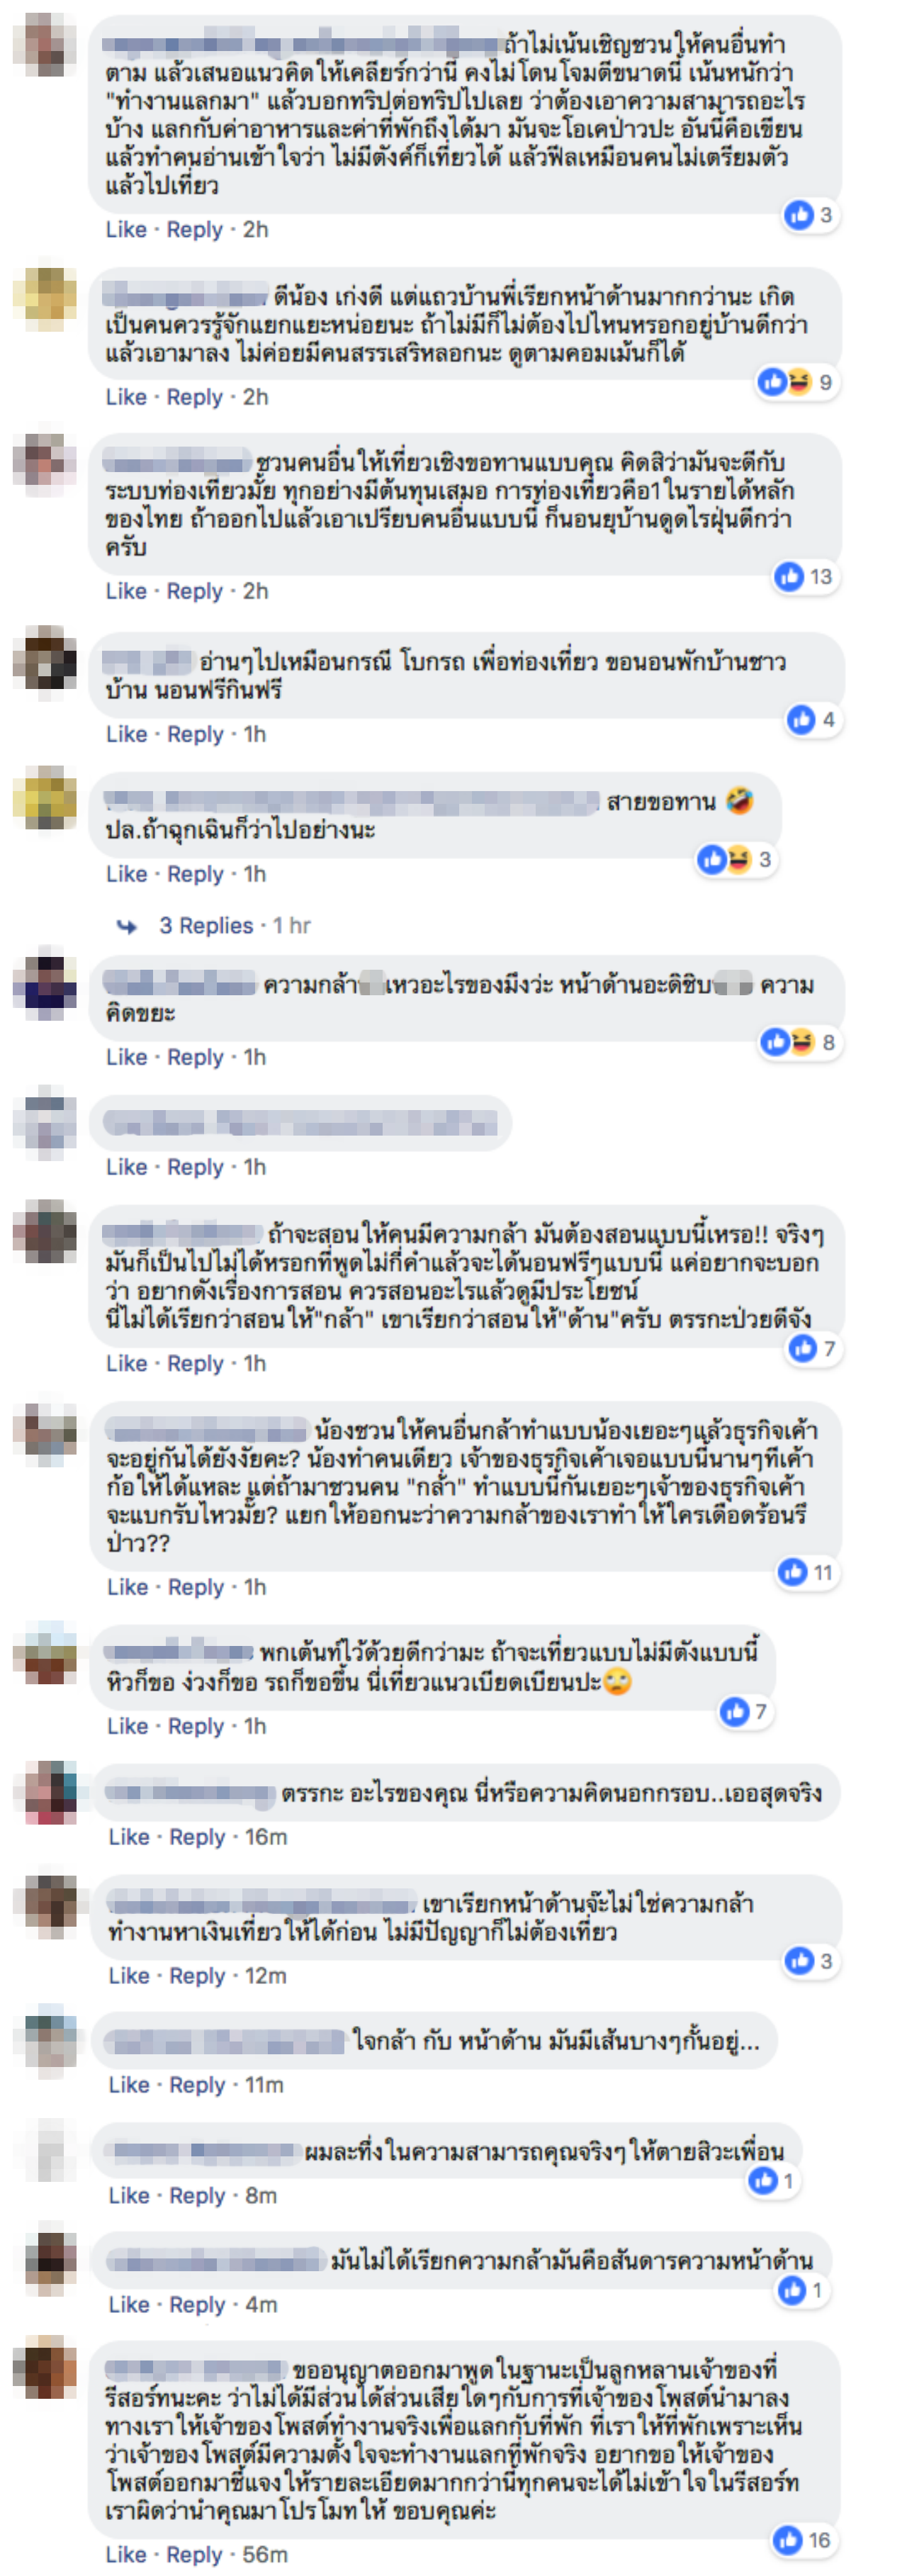Image resolution: width=907 pixels, height=2576 pixels.
Task: Like the comment posted 4m ago
Action: pos(129,2304)
